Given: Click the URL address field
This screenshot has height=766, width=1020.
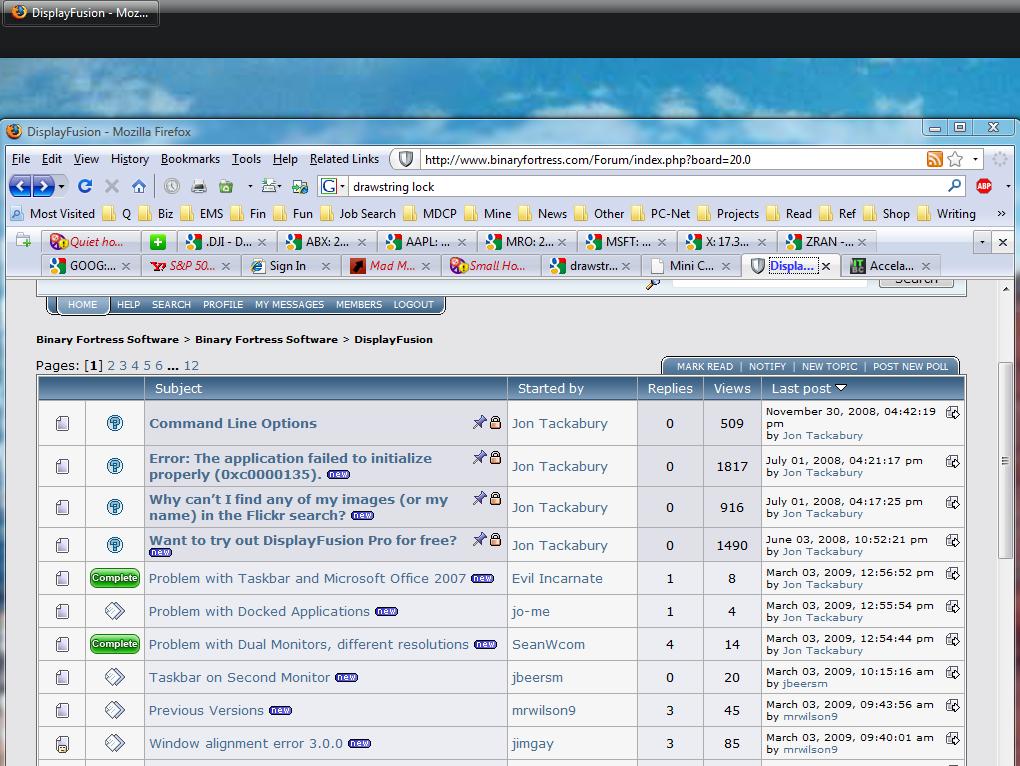Looking at the screenshot, I should tap(660, 159).
